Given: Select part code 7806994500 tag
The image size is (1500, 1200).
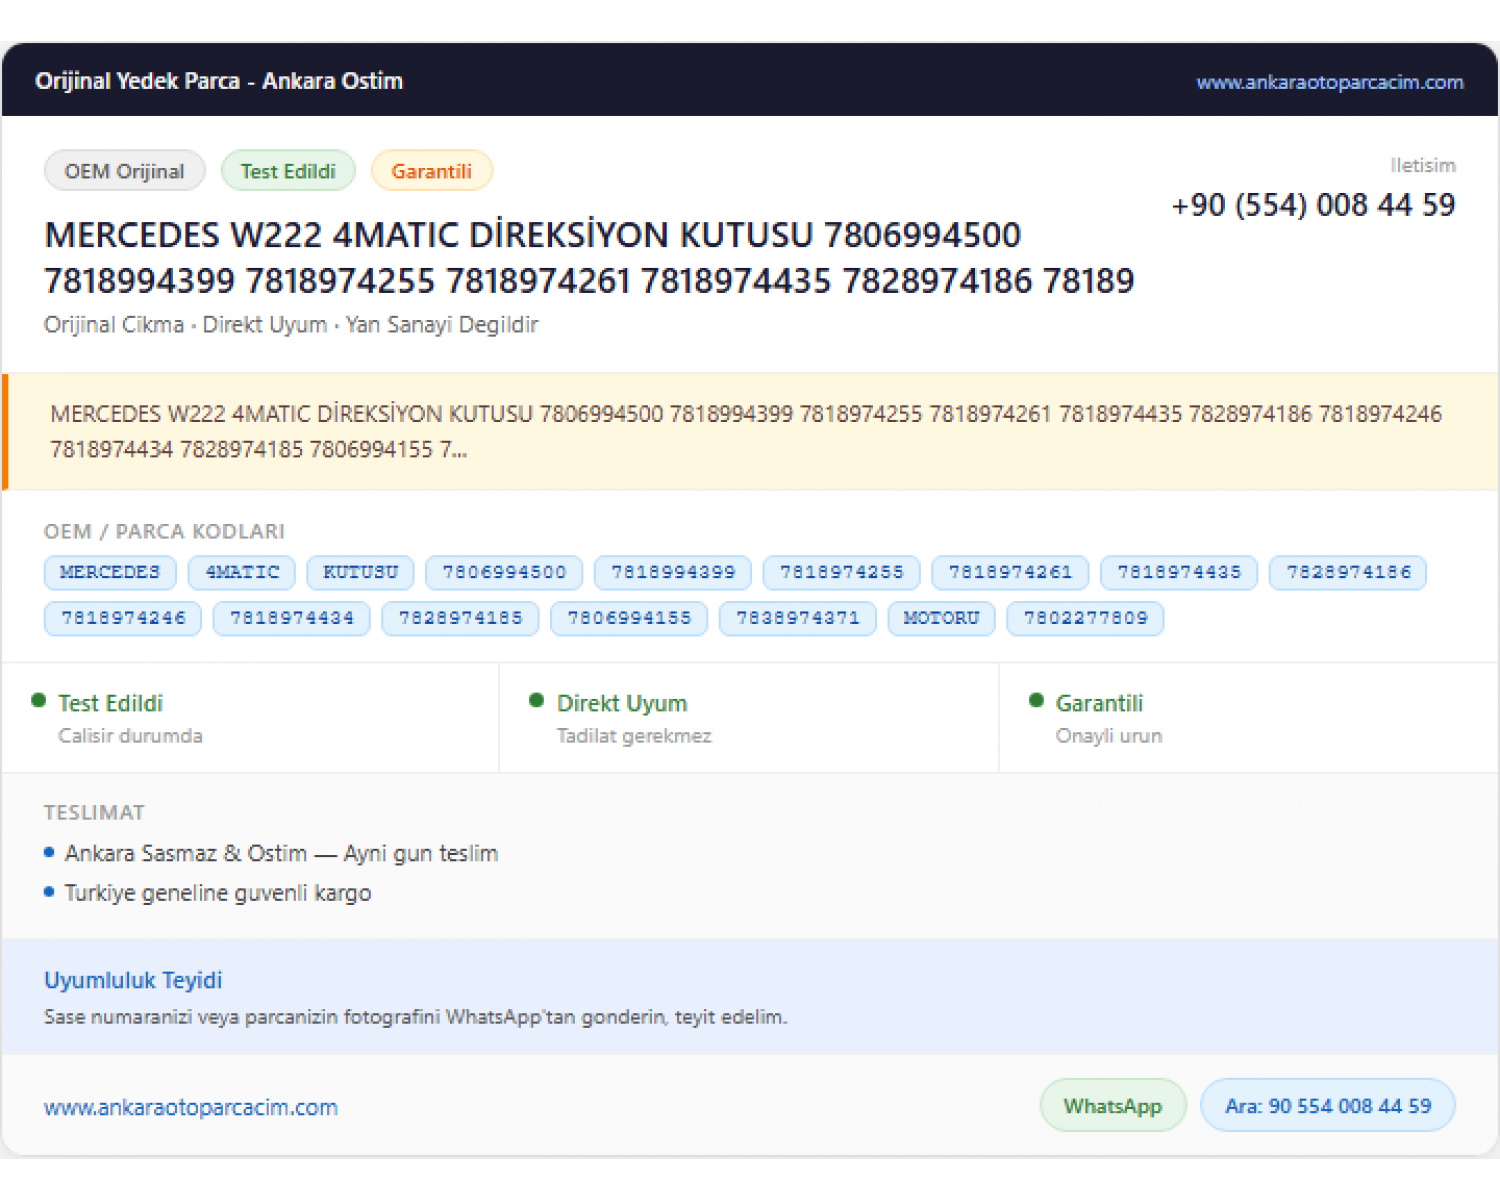Looking at the screenshot, I should (x=504, y=573).
